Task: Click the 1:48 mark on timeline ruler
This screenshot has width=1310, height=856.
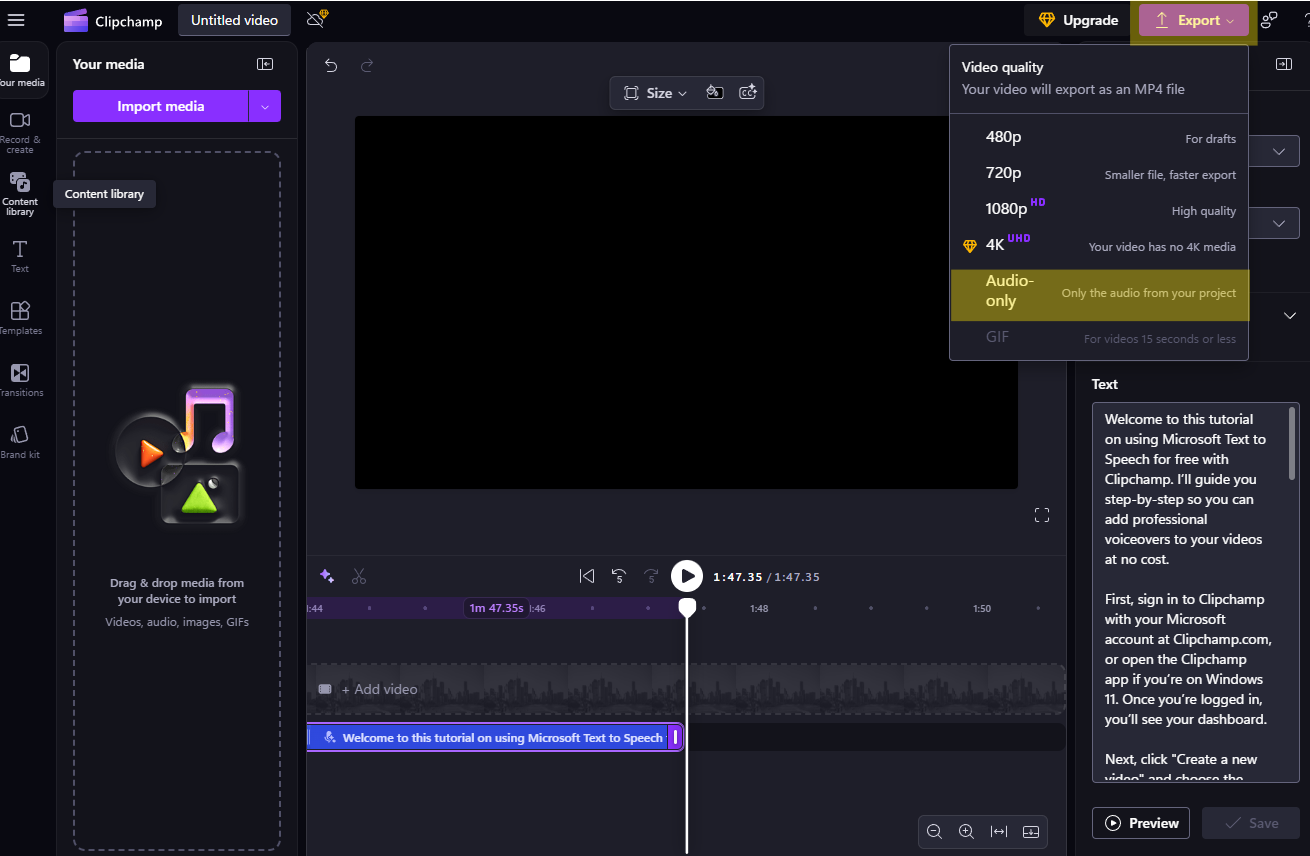Action: point(759,608)
